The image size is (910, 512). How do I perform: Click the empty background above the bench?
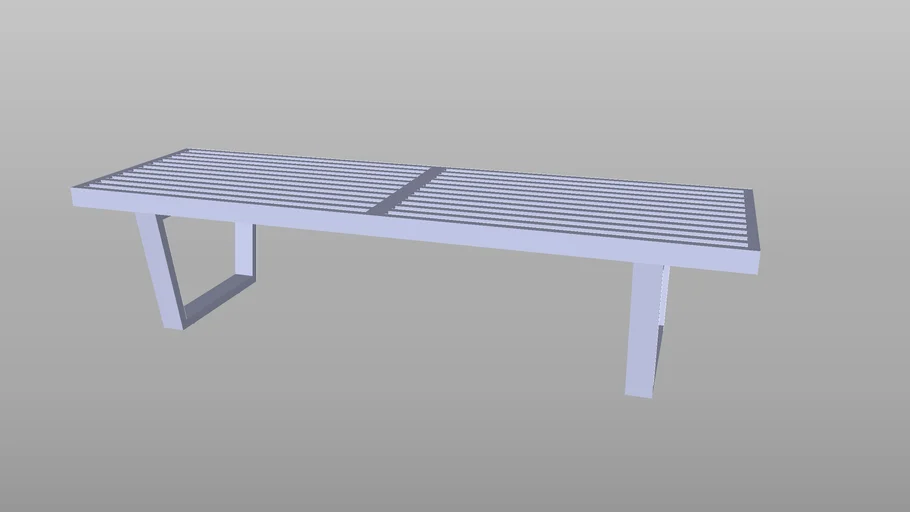(450, 70)
